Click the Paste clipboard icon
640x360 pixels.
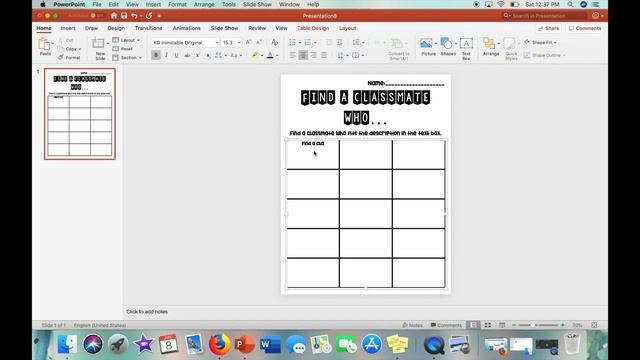[44, 44]
